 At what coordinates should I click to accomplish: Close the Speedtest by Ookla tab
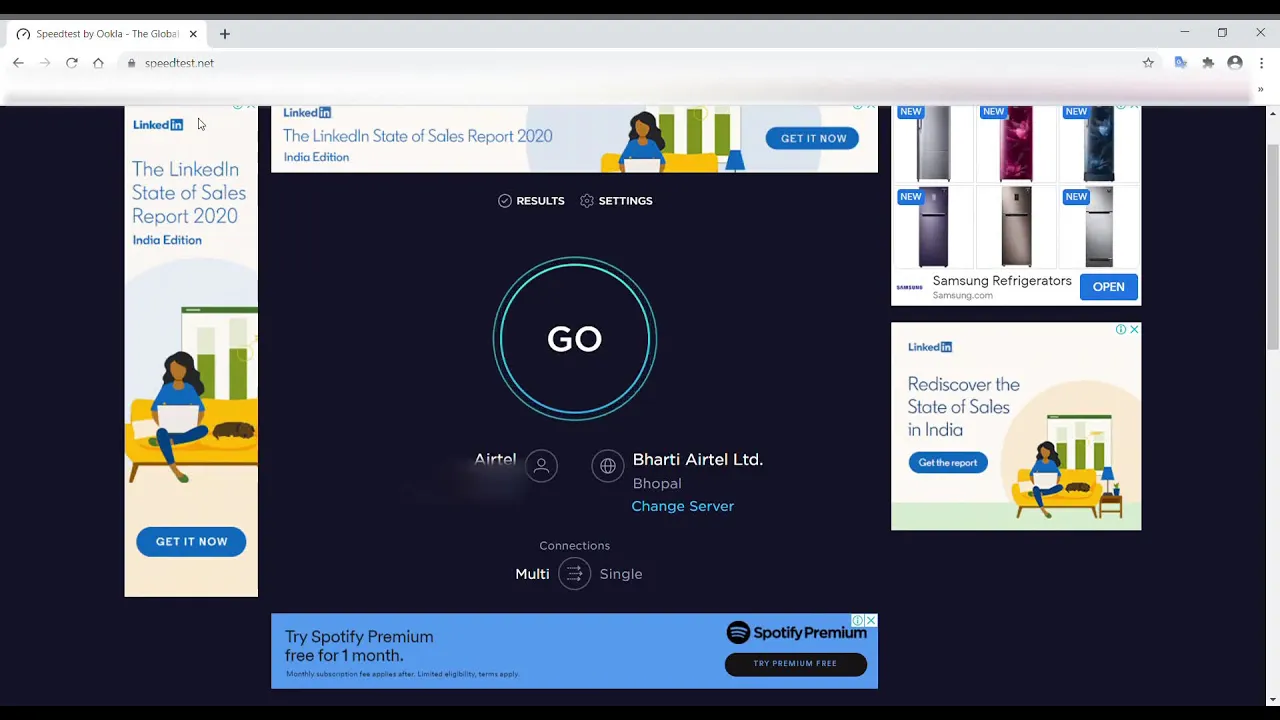click(x=193, y=34)
